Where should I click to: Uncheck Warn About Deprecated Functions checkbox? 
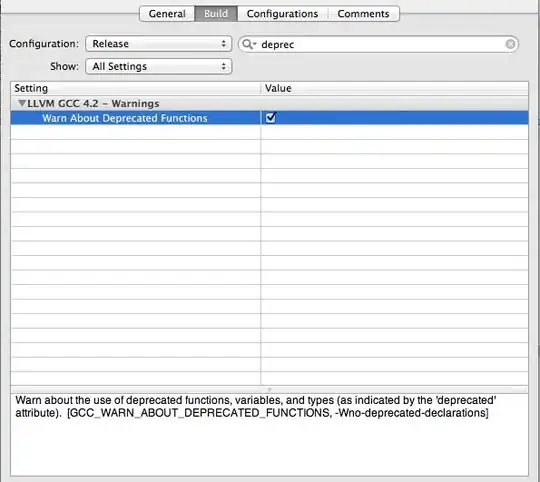tap(270, 118)
